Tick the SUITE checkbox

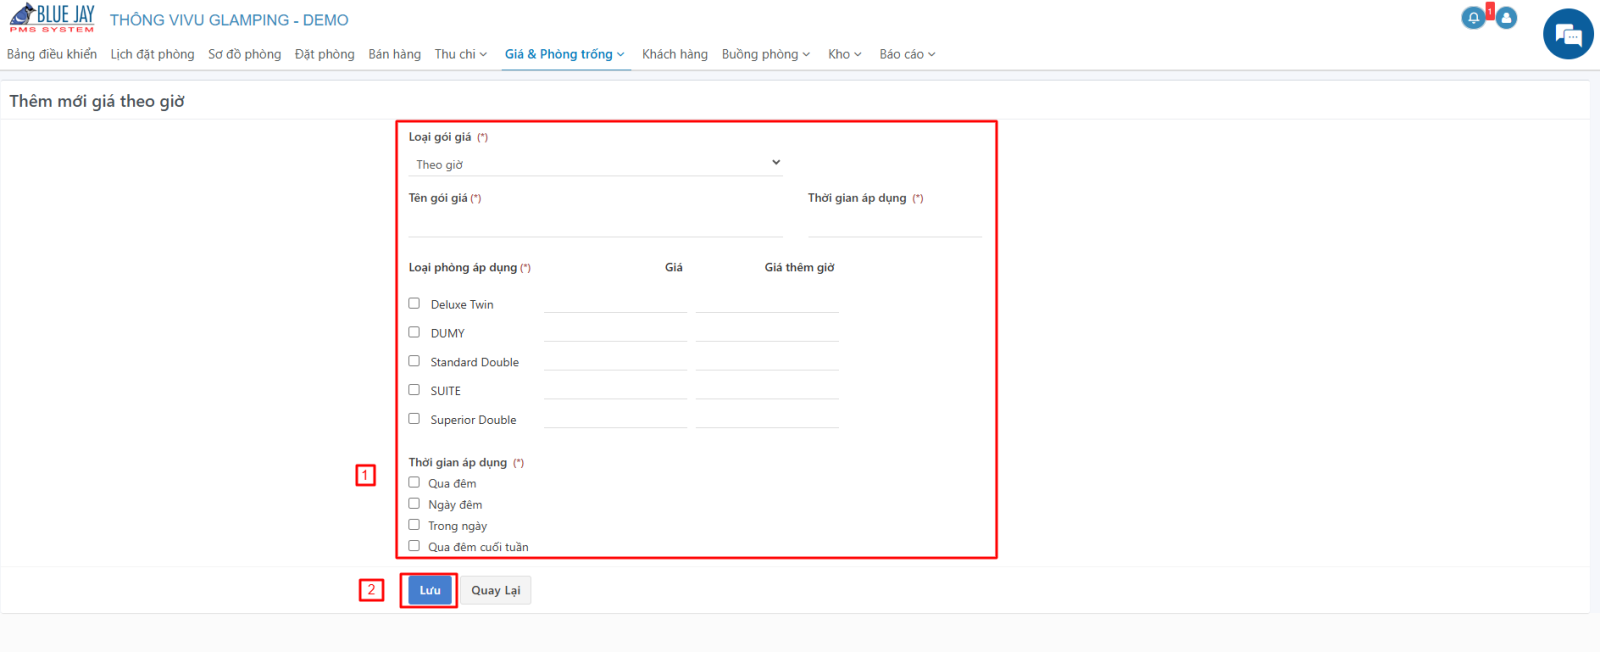click(x=414, y=390)
